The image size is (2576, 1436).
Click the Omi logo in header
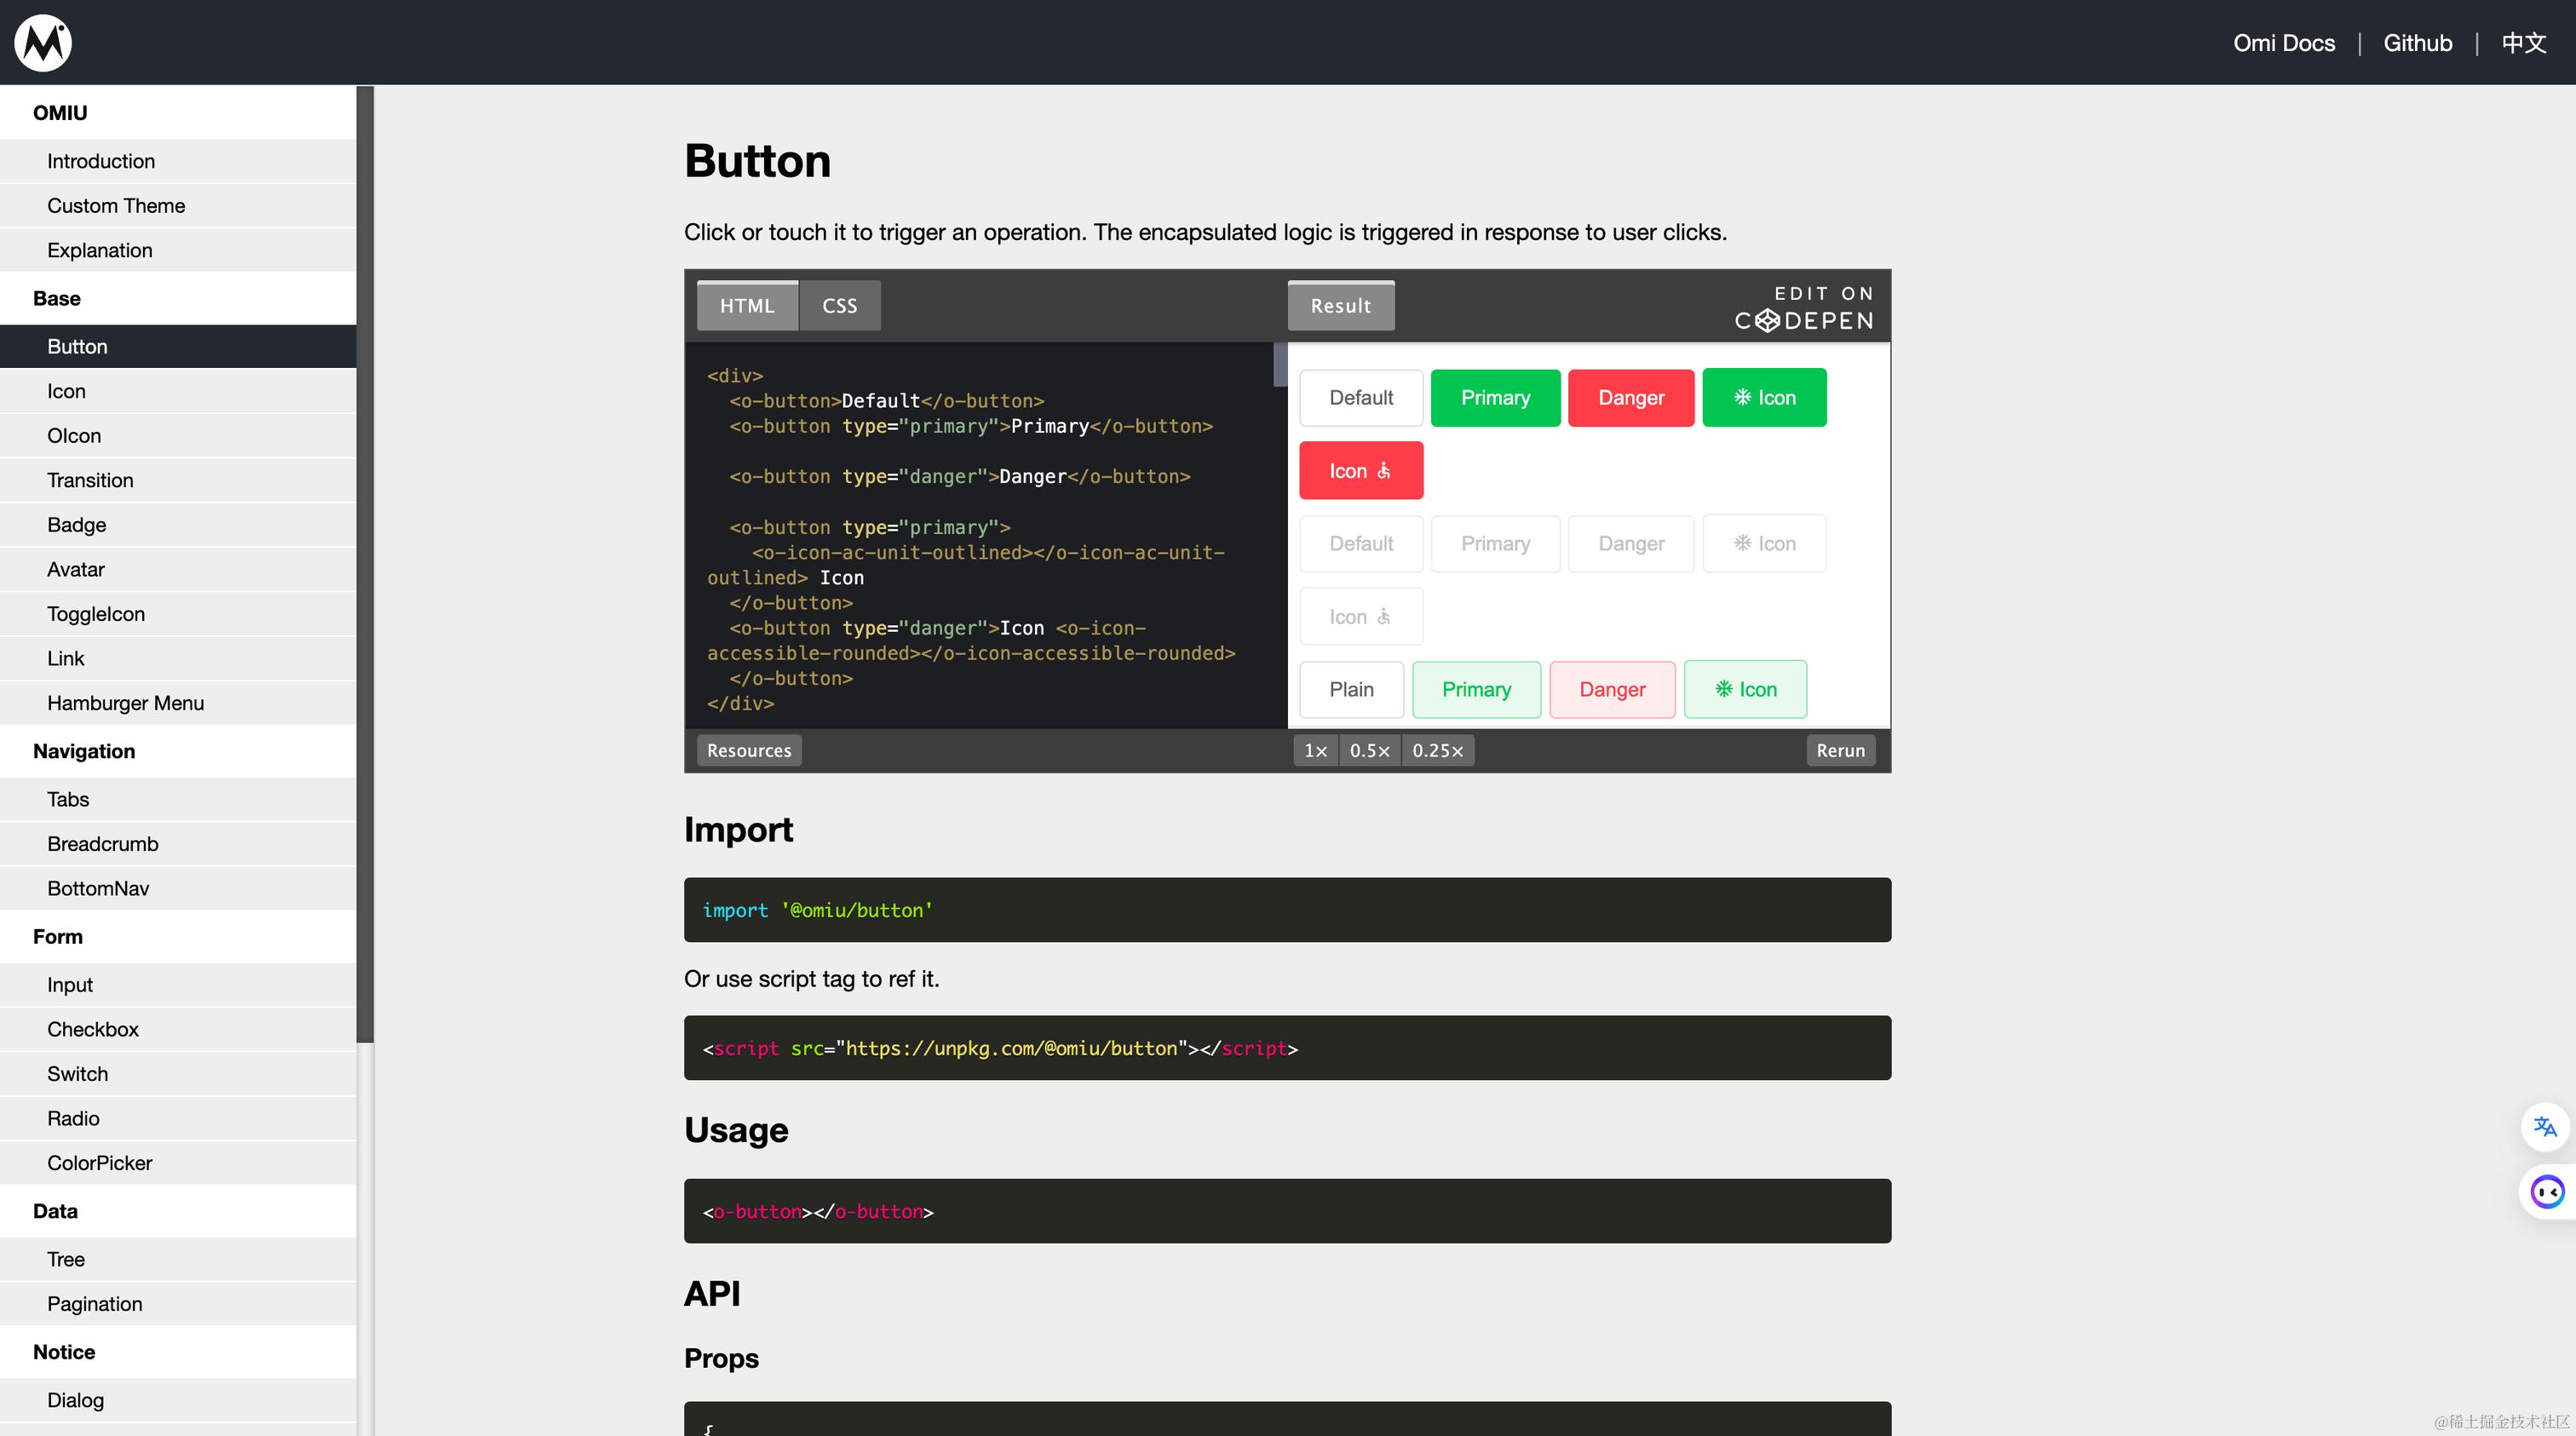pos(43,42)
